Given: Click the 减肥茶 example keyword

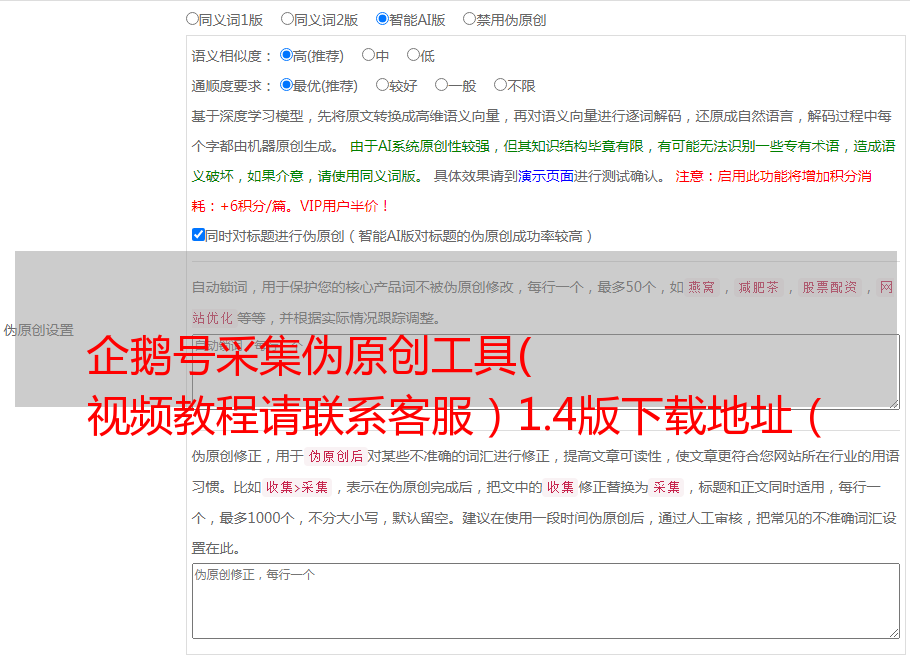Looking at the screenshot, I should click(x=758, y=287).
